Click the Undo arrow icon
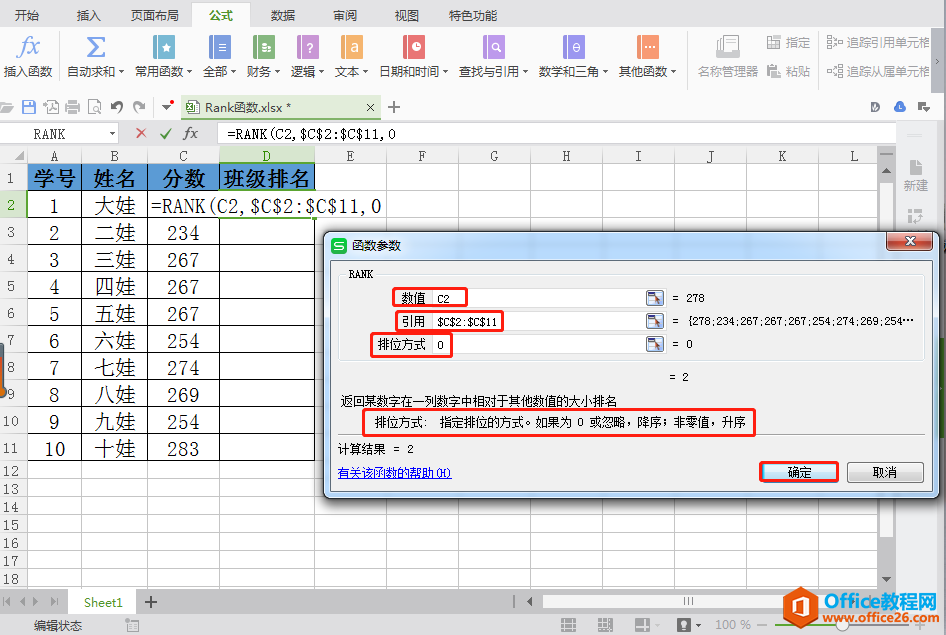Screen dimensions: 946x635 tap(116, 107)
